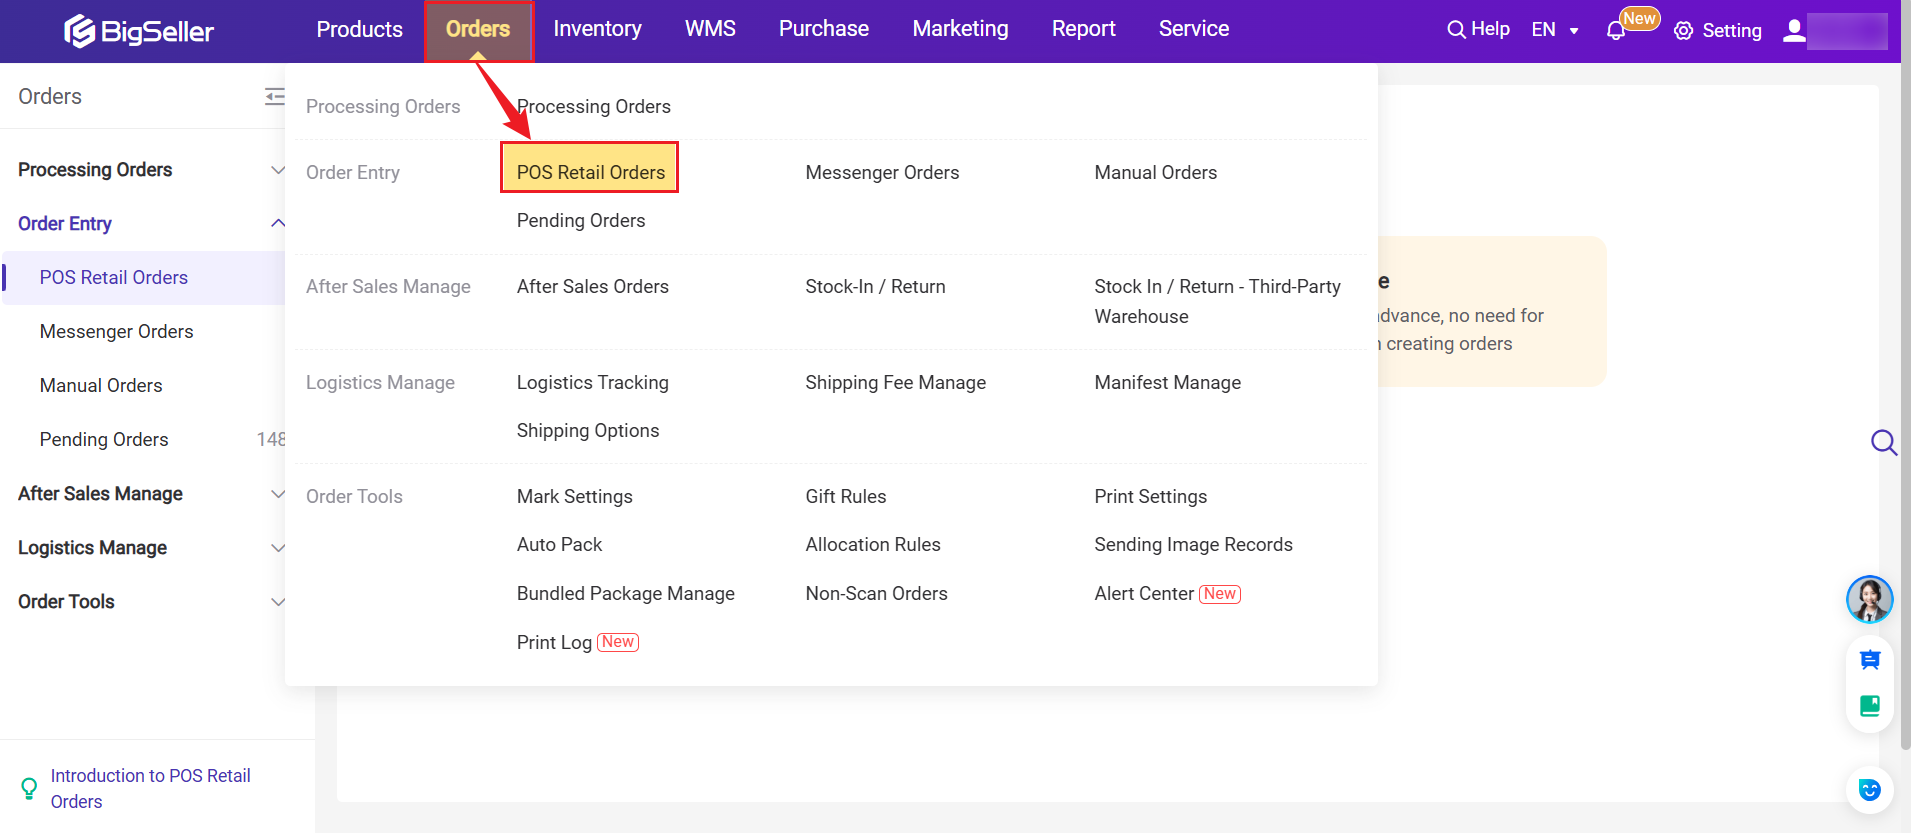Click the Help magnifier icon
The width and height of the screenshot is (1911, 833).
1456,30
